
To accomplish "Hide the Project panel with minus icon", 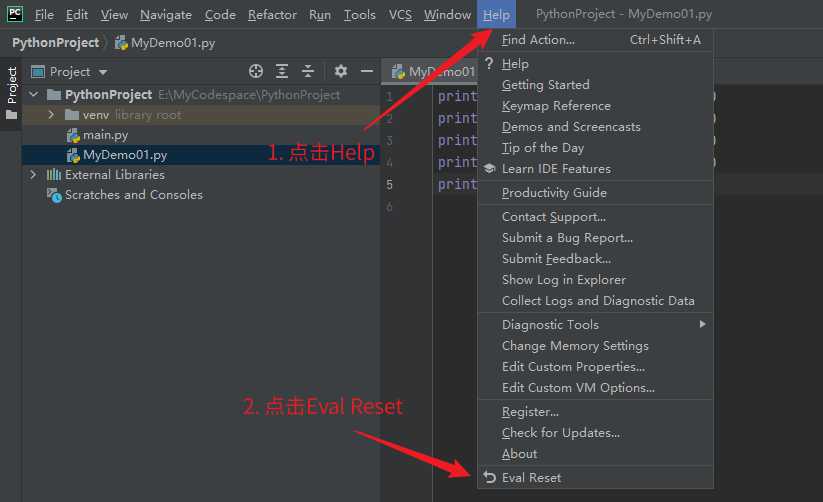I will coord(366,71).
